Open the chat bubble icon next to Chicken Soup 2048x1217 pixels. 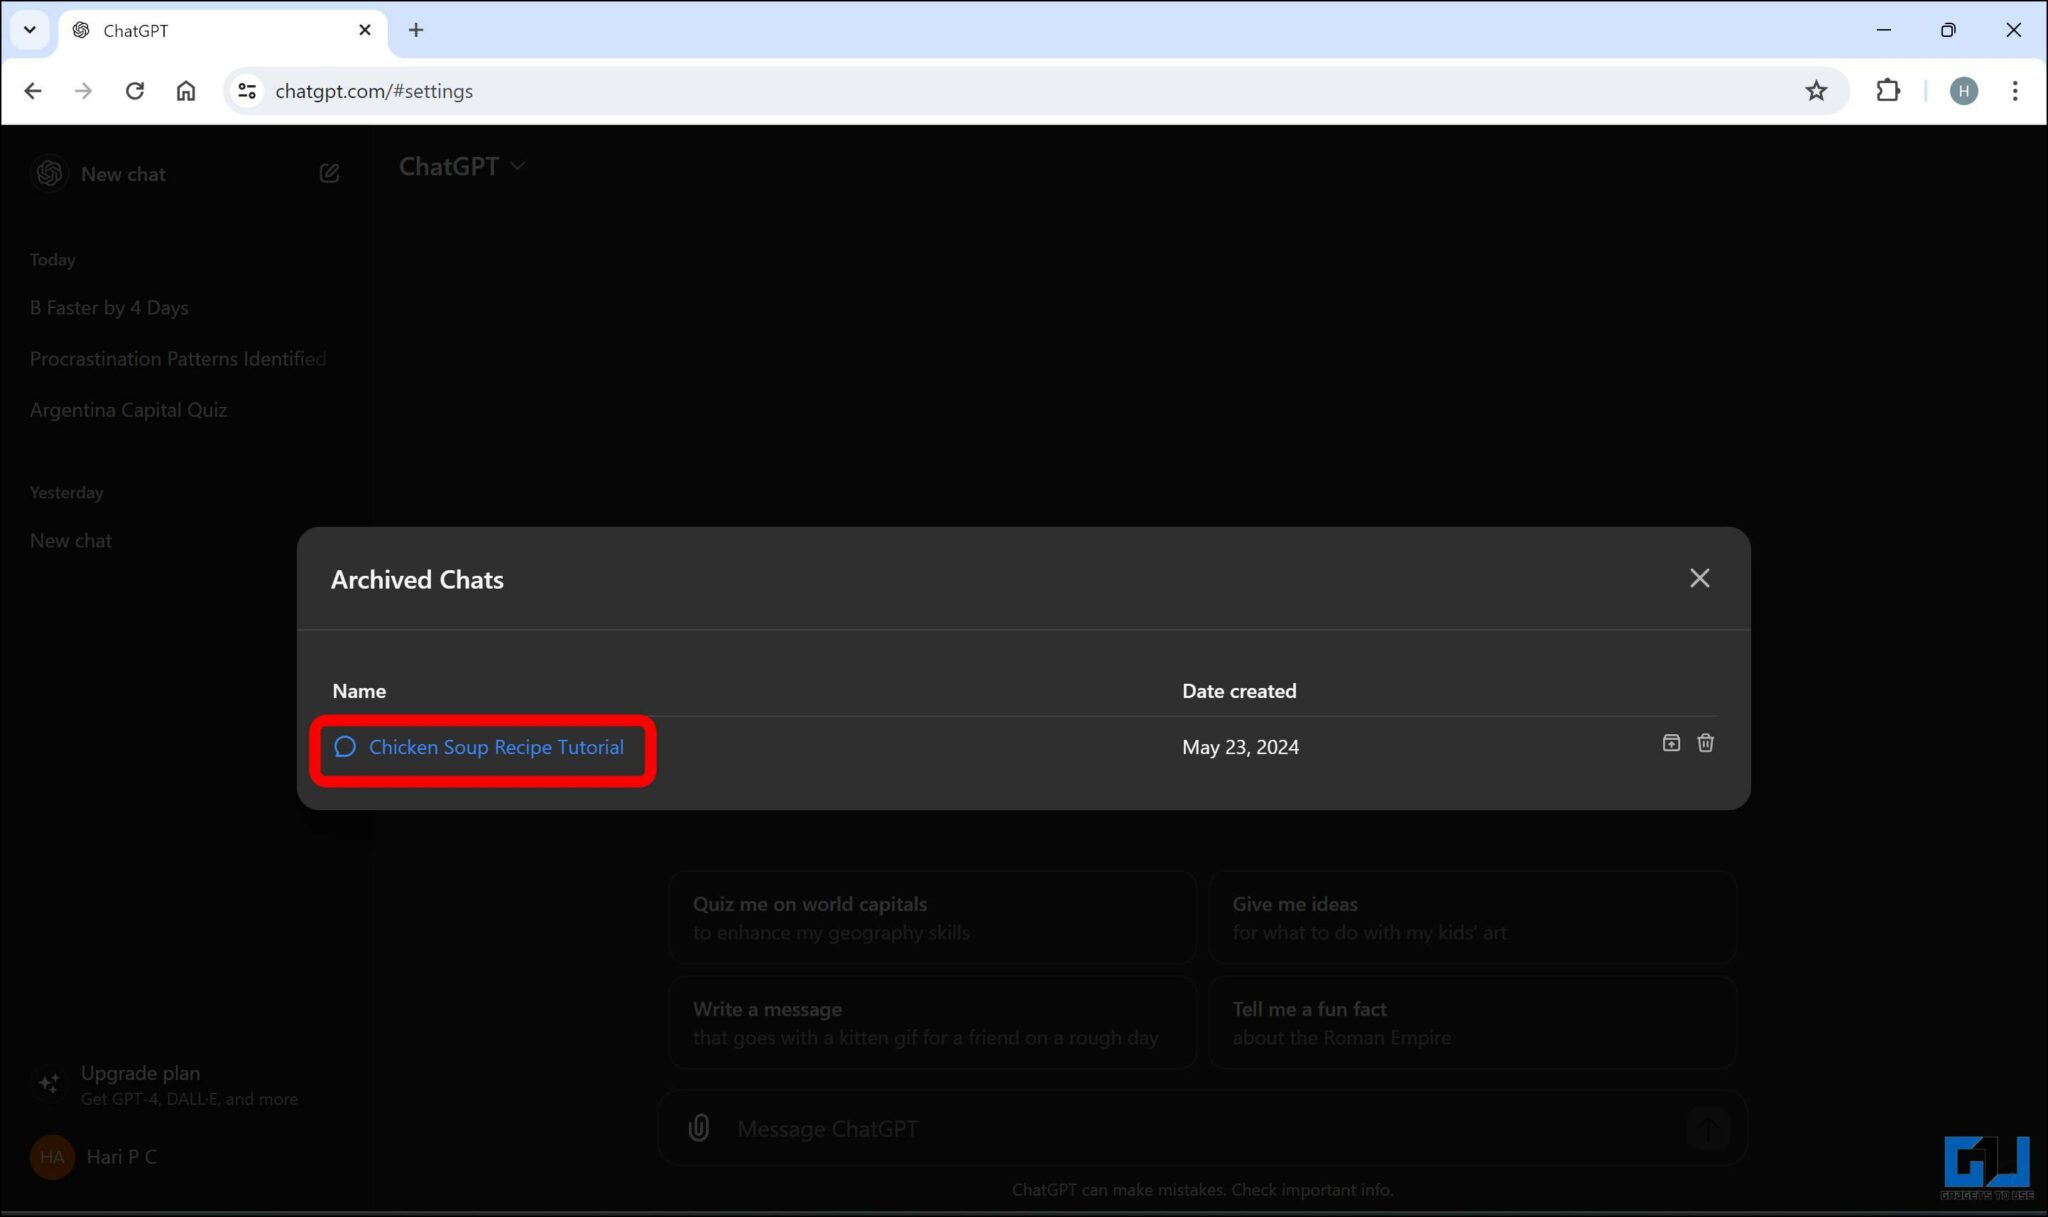[x=344, y=746]
